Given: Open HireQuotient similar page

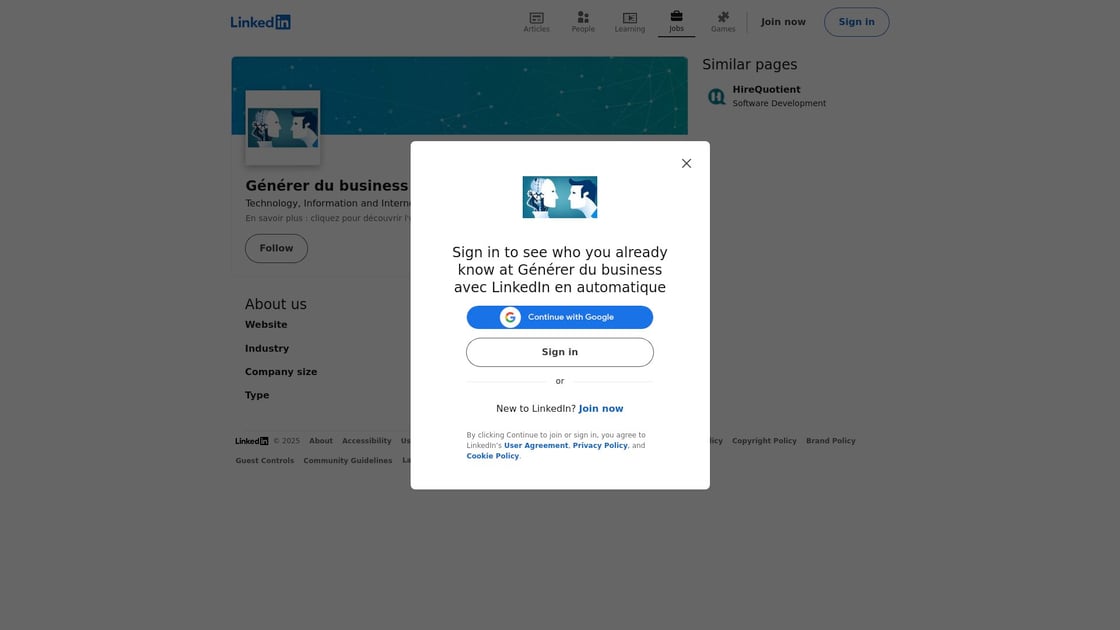Looking at the screenshot, I should (766, 89).
